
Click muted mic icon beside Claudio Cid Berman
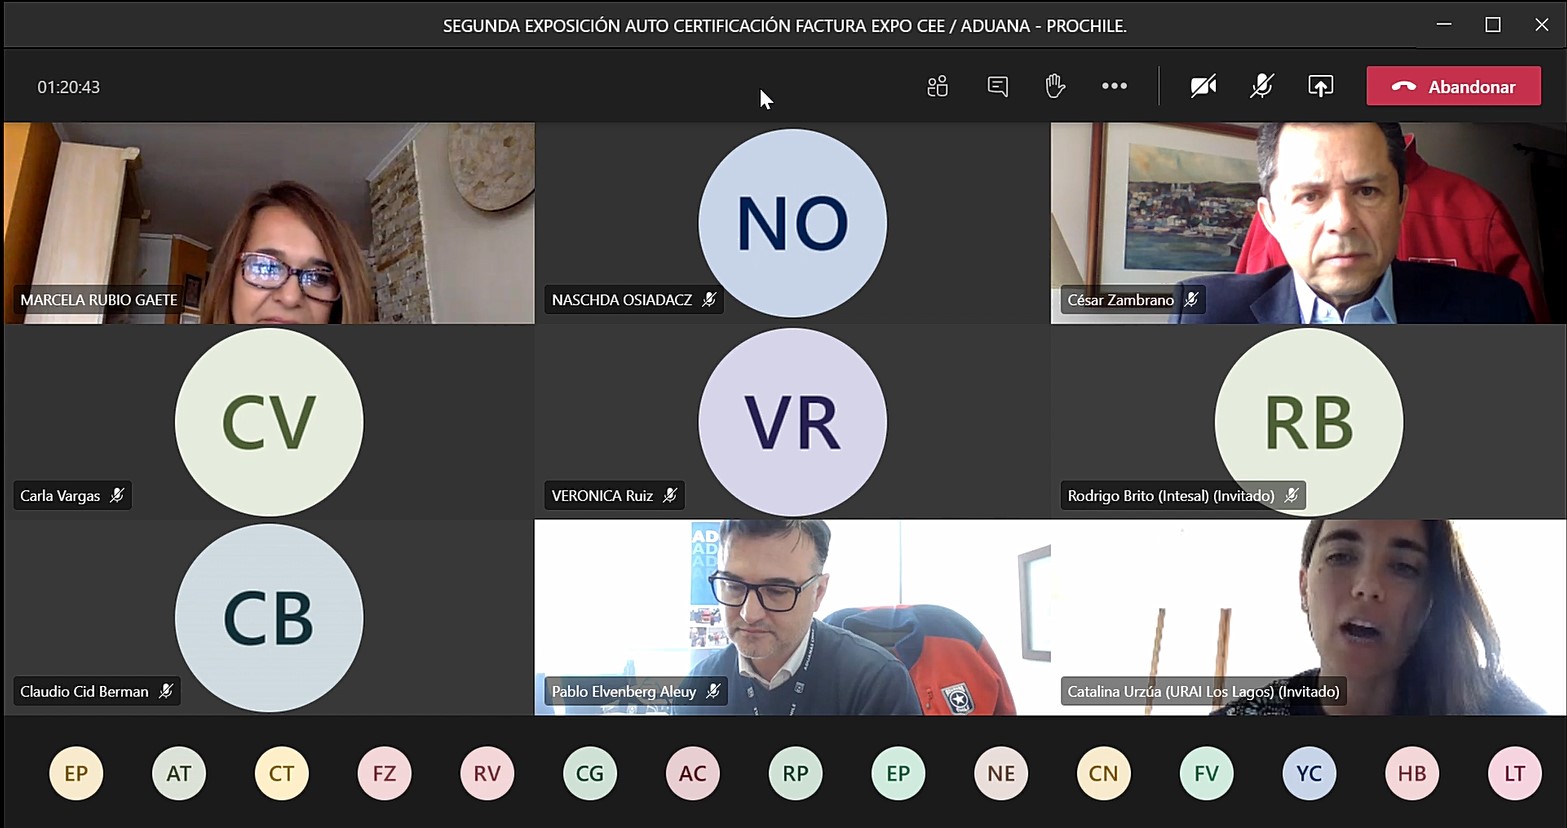pos(166,691)
